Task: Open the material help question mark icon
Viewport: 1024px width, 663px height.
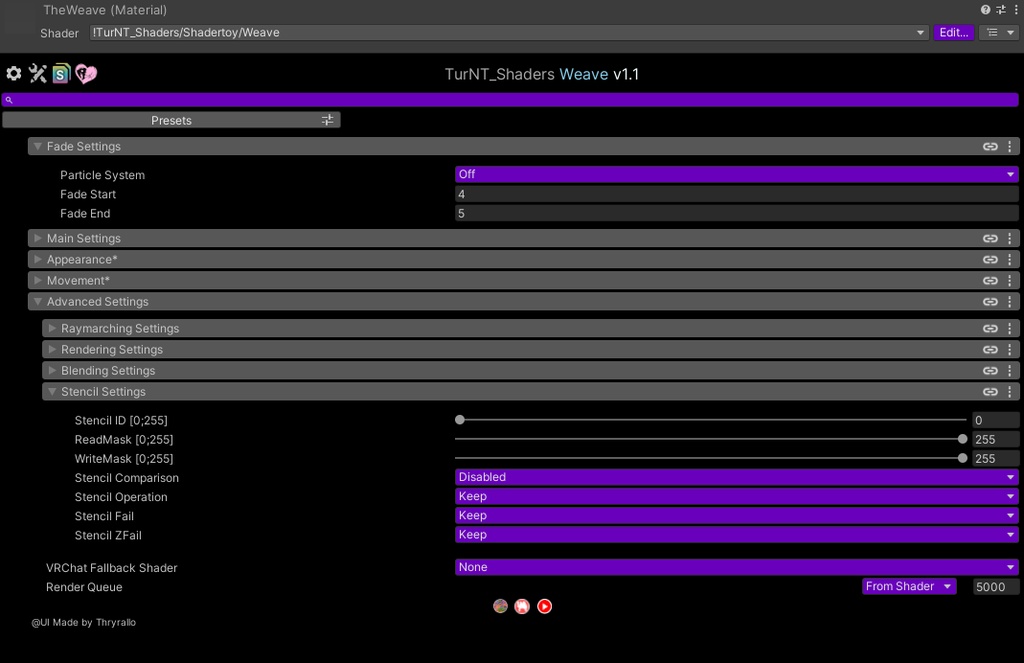Action: click(x=985, y=10)
